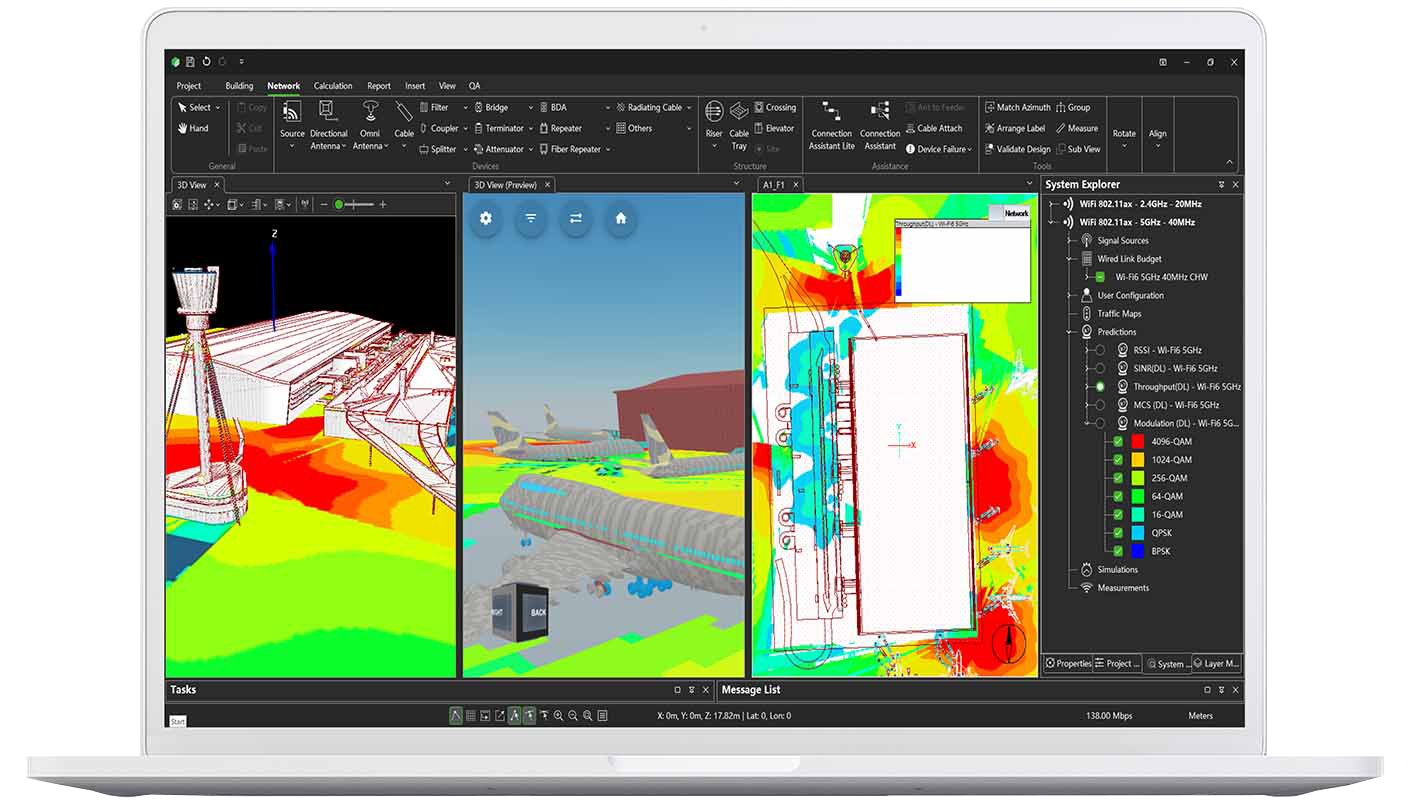Add an Attenuator device
The width and height of the screenshot is (1408, 800).
(498, 149)
